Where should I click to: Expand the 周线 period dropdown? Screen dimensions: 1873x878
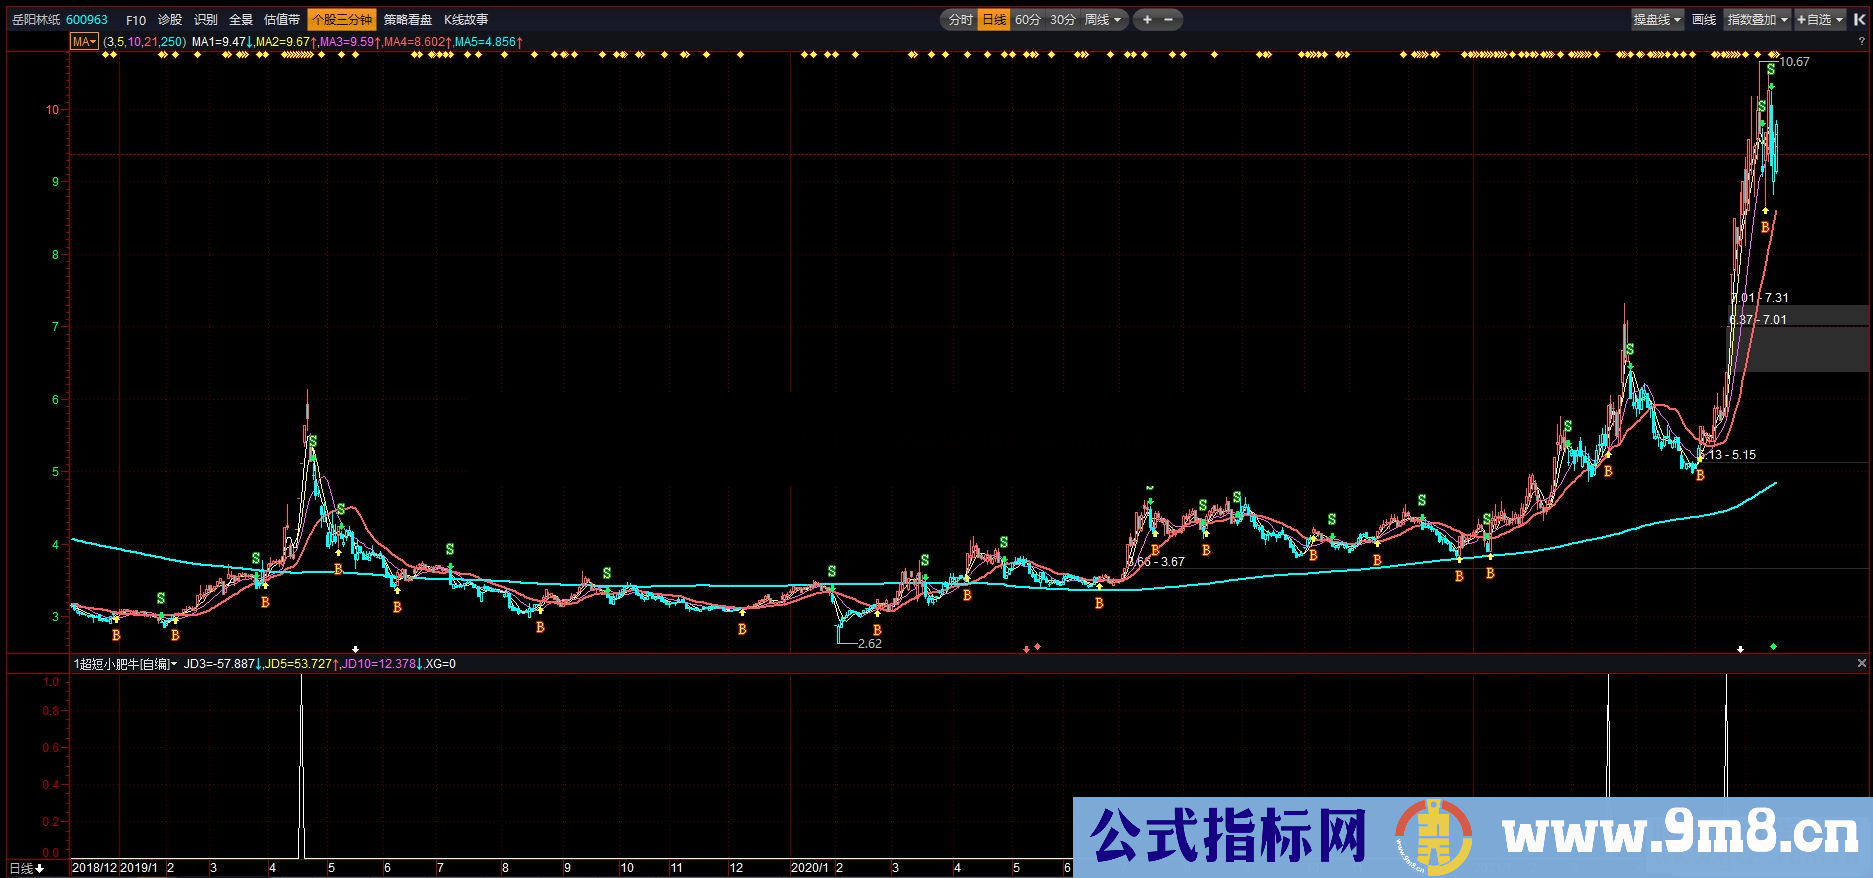(1104, 19)
